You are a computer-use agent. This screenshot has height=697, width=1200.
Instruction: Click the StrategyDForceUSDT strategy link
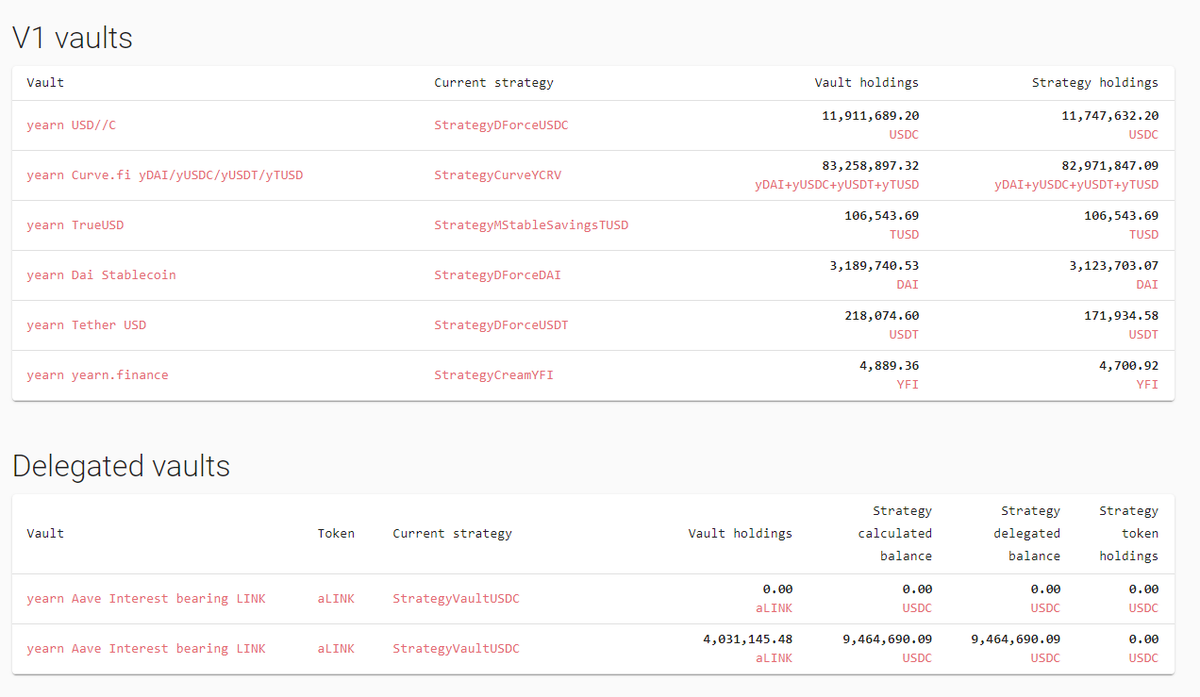point(501,325)
